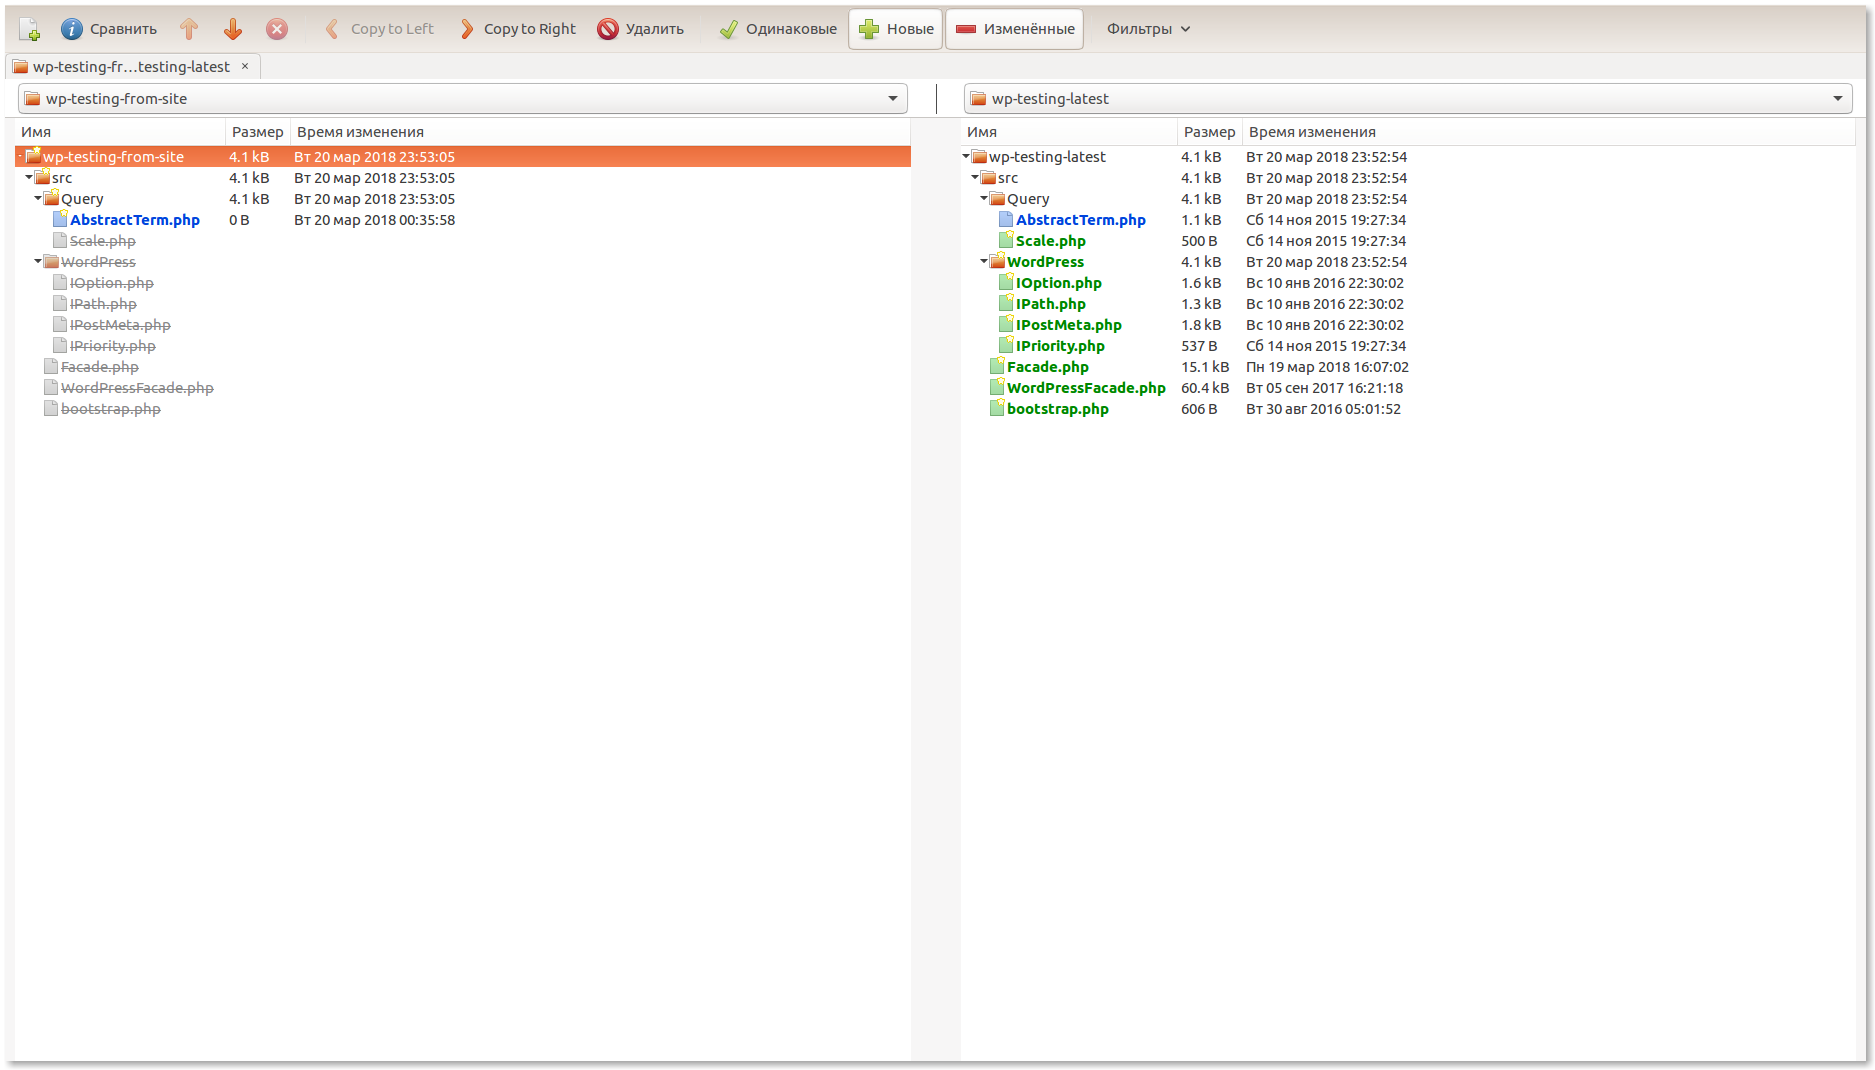
Task: Click Copy to Left button
Action: (380, 29)
